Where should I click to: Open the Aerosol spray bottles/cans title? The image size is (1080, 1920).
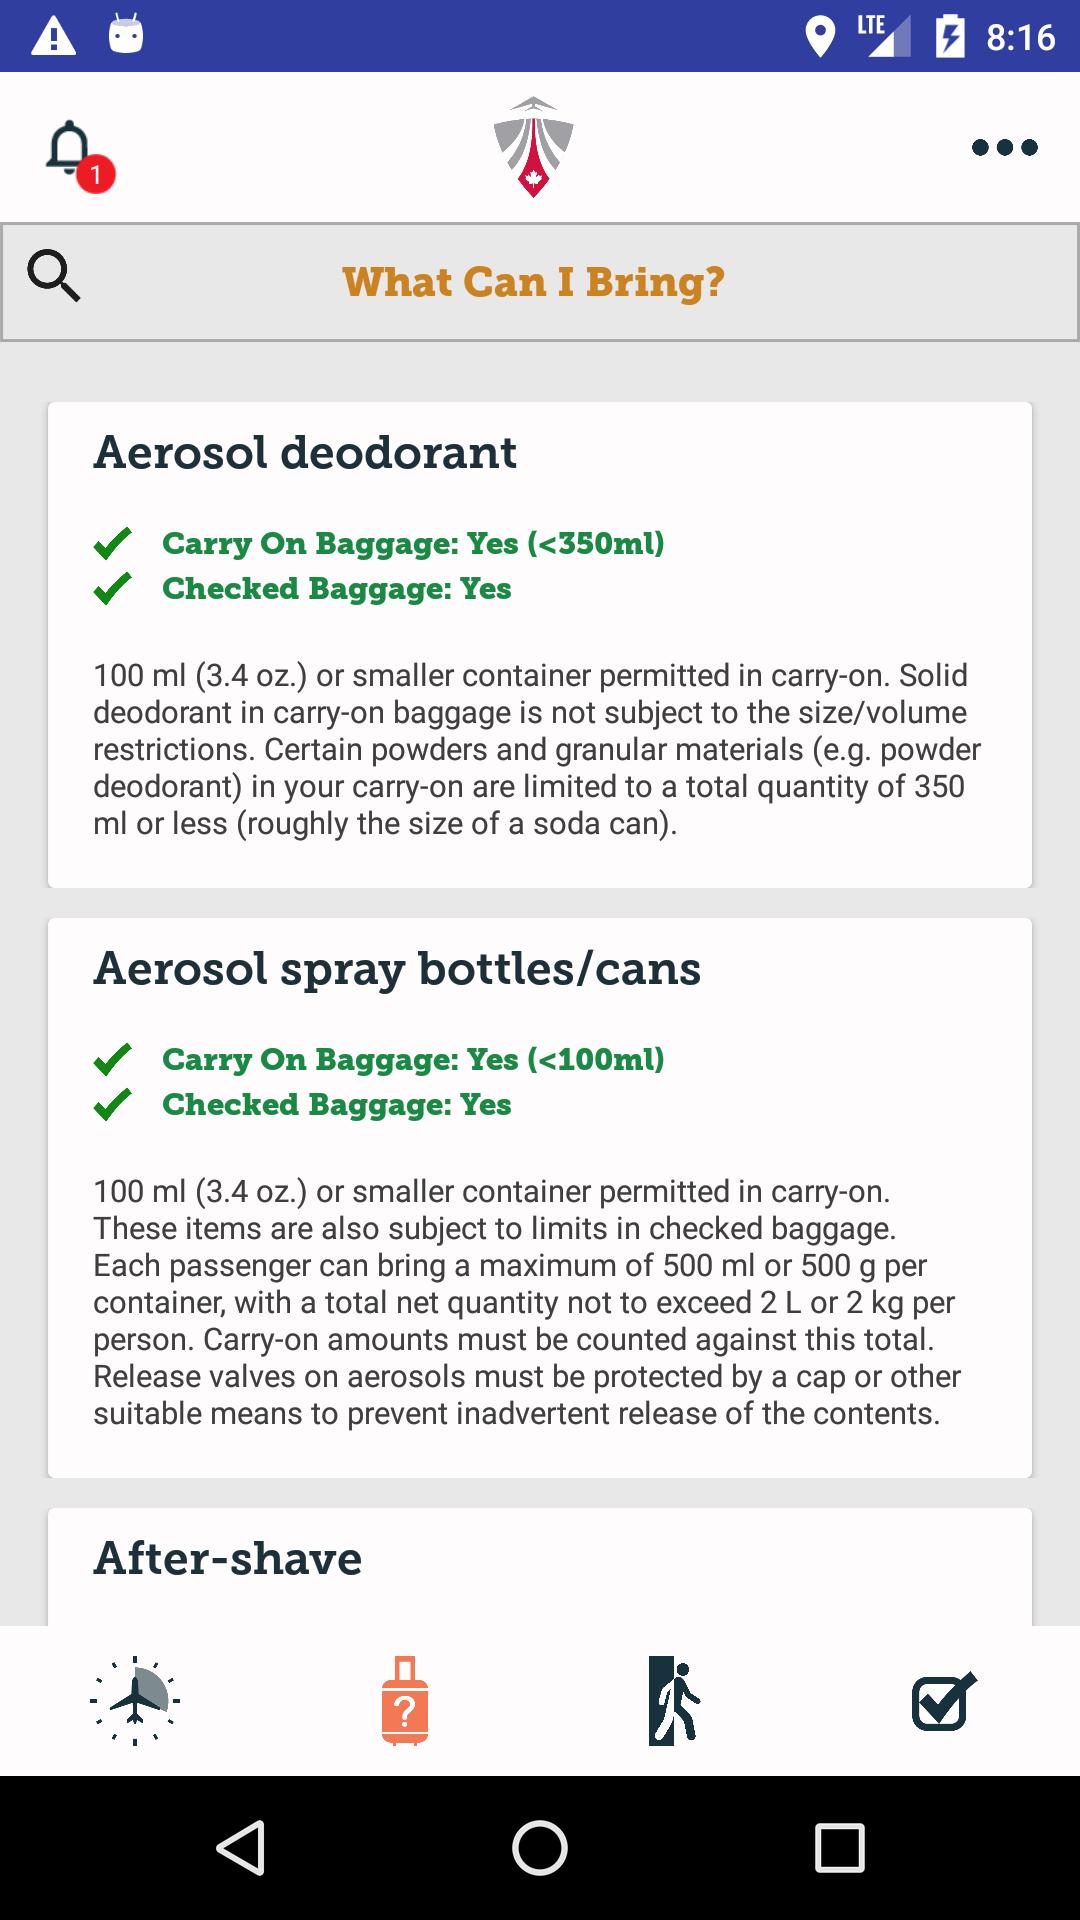(x=397, y=969)
